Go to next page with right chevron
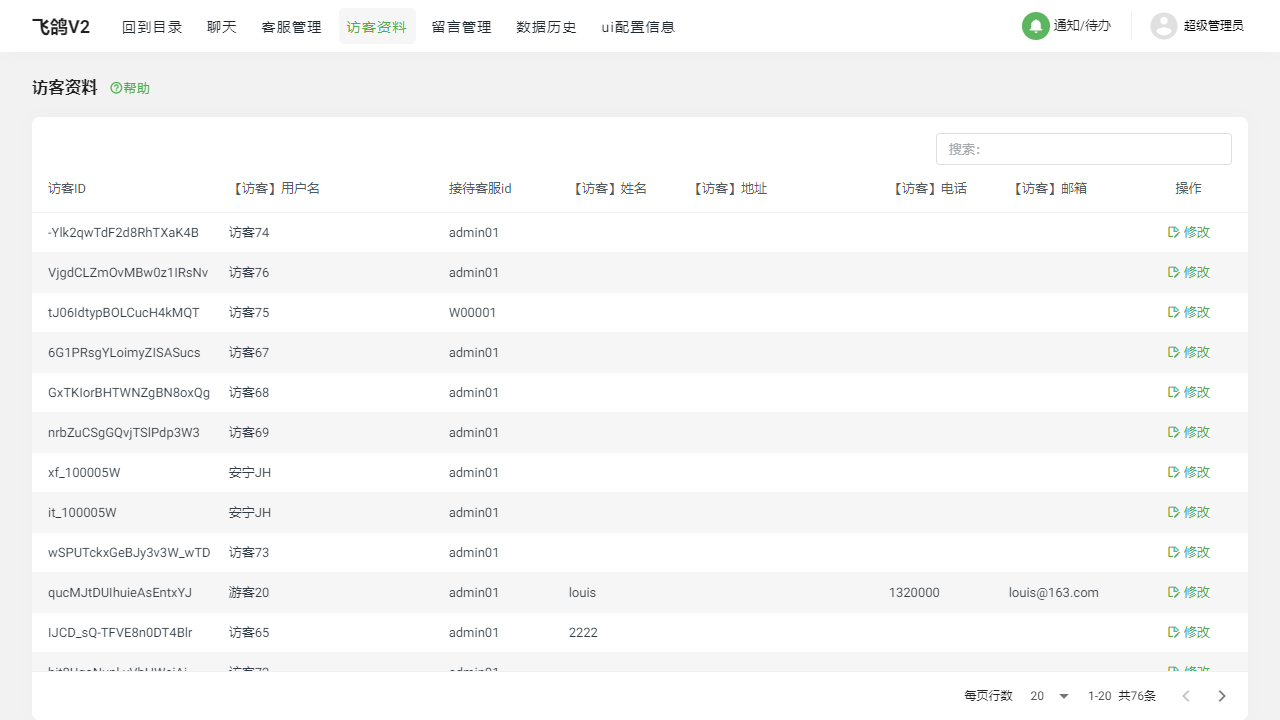The width and height of the screenshot is (1280, 720). pos(1221,696)
